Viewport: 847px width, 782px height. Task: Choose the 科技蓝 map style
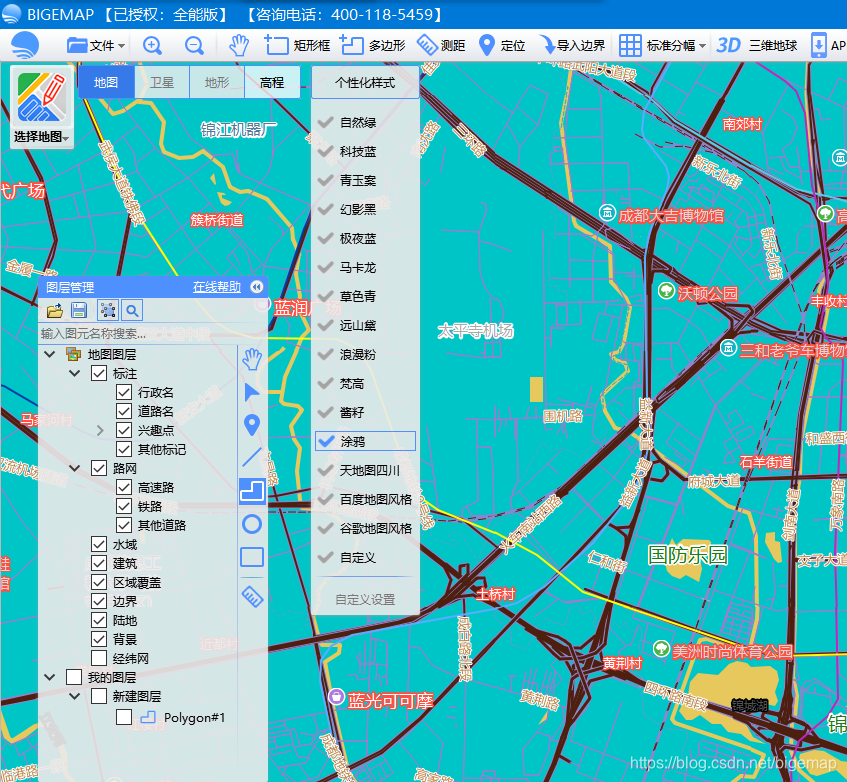[x=358, y=152]
